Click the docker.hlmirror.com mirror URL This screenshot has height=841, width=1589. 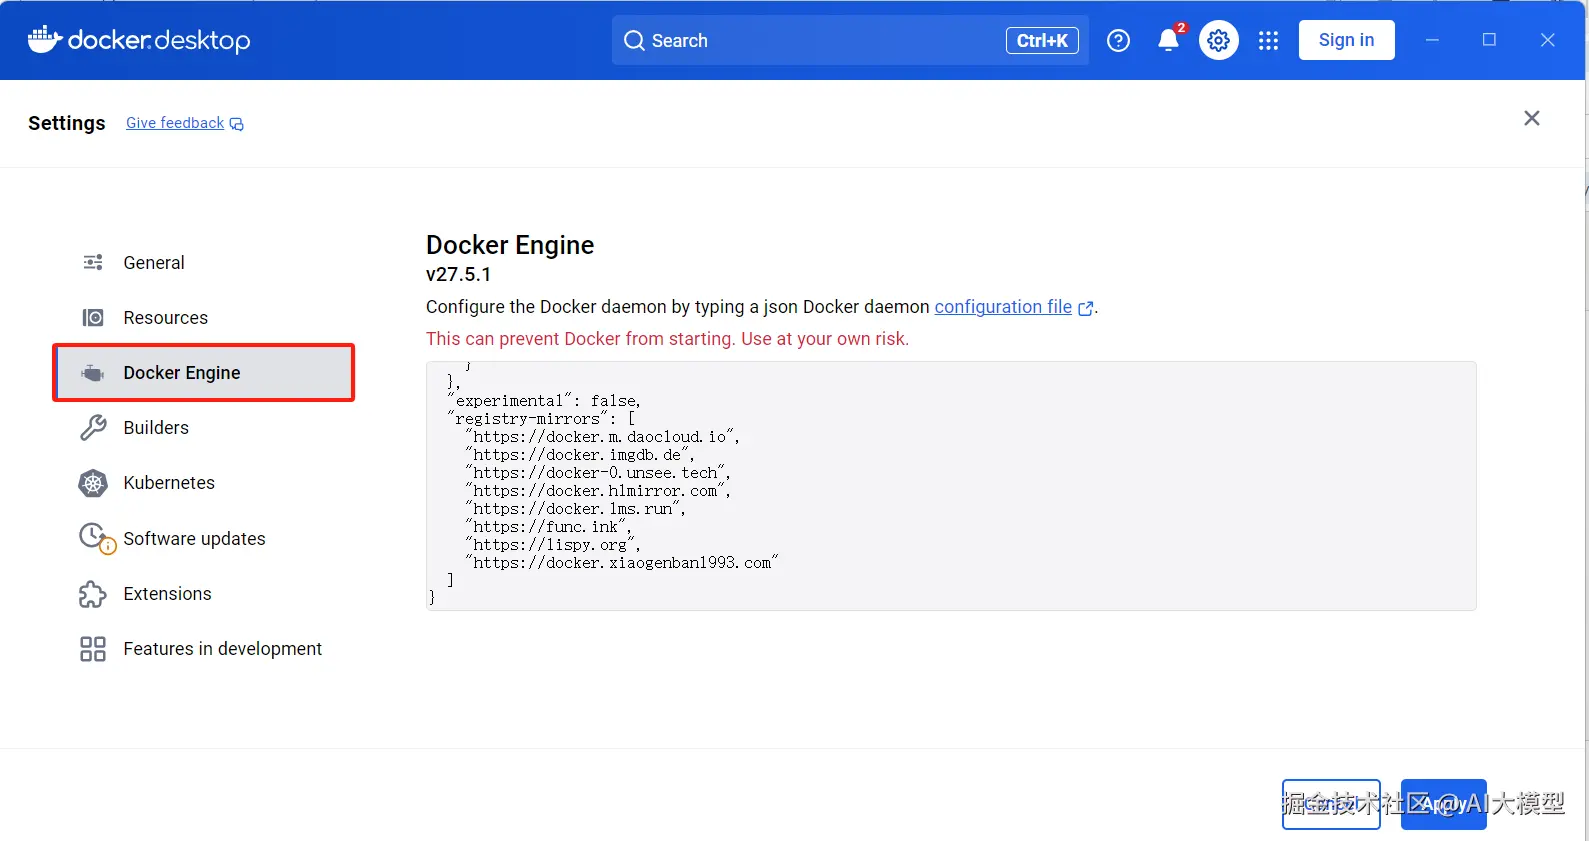[x=598, y=491]
